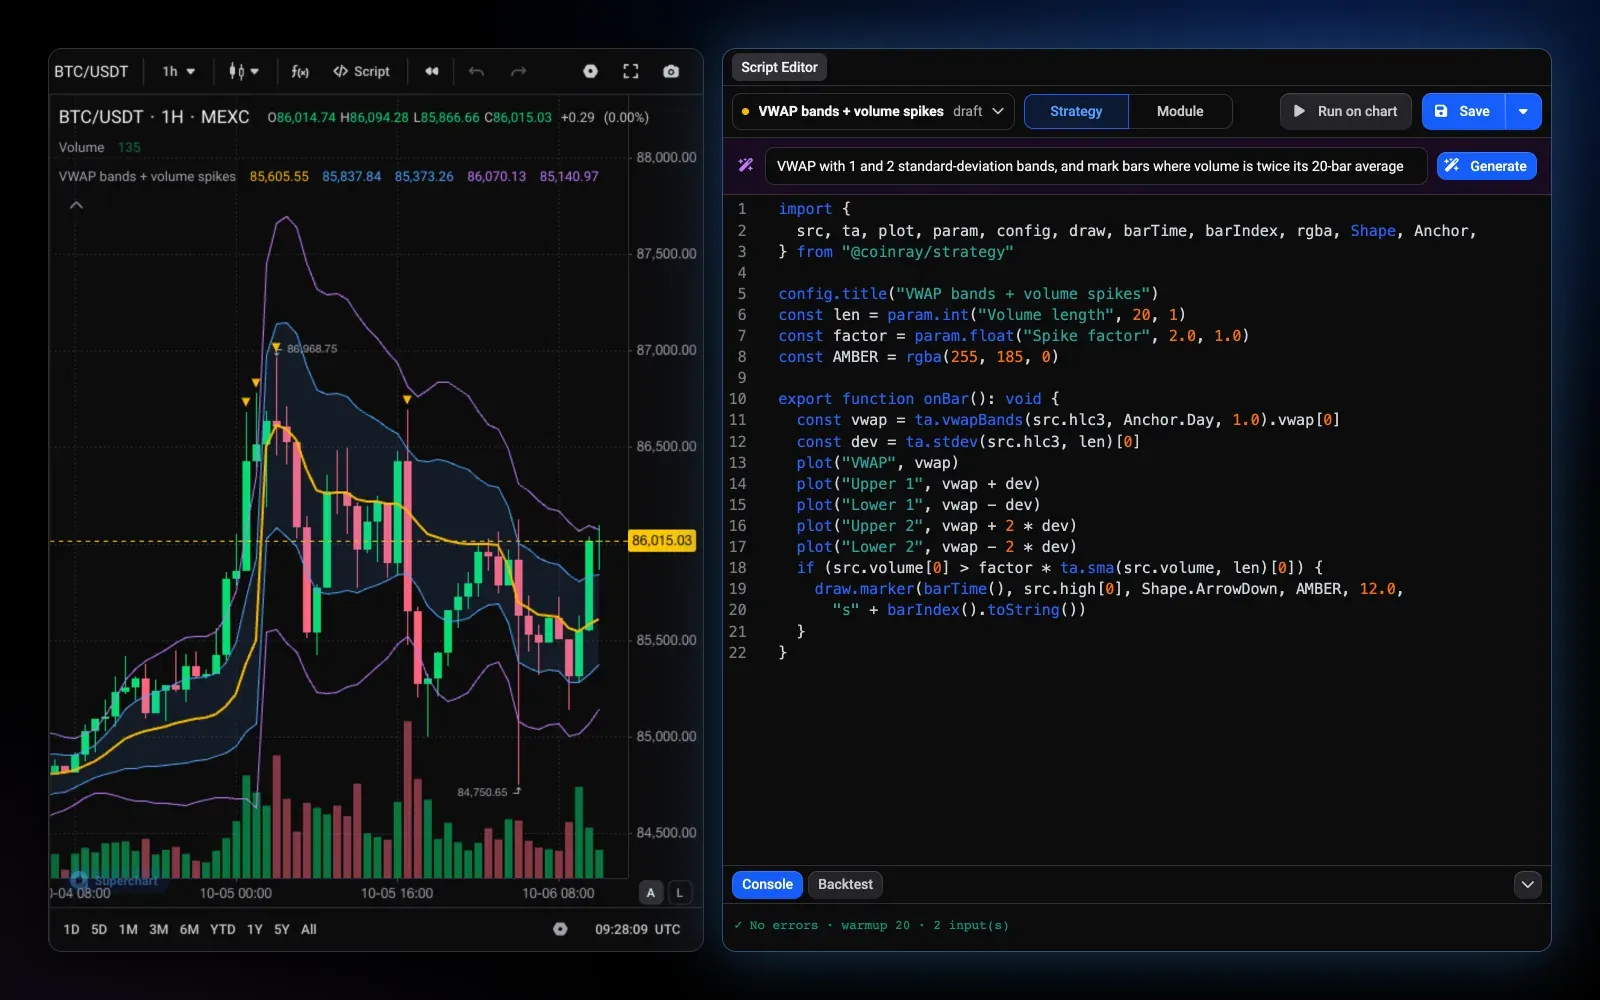Open chart settings hexagon icon in top toolbar
The width and height of the screenshot is (1600, 1000).
tap(590, 71)
